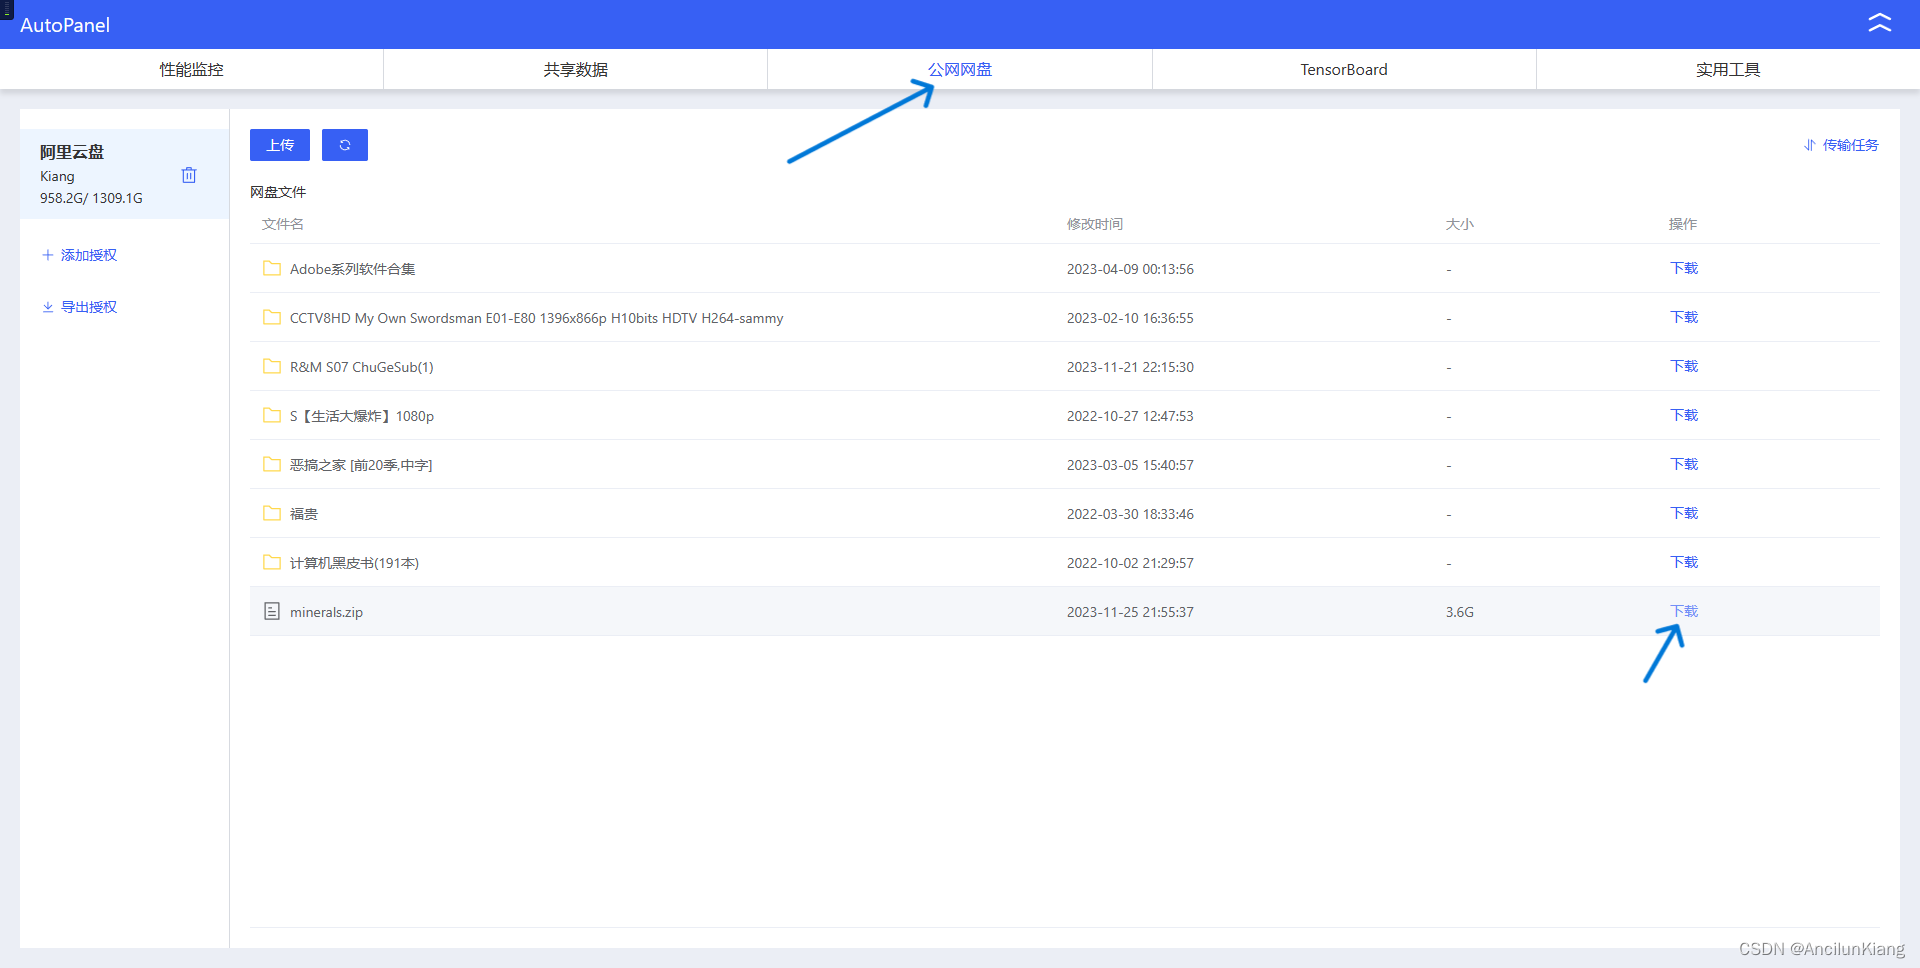Open the 福贵 folder name
Image resolution: width=1920 pixels, height=968 pixels.
(x=304, y=514)
